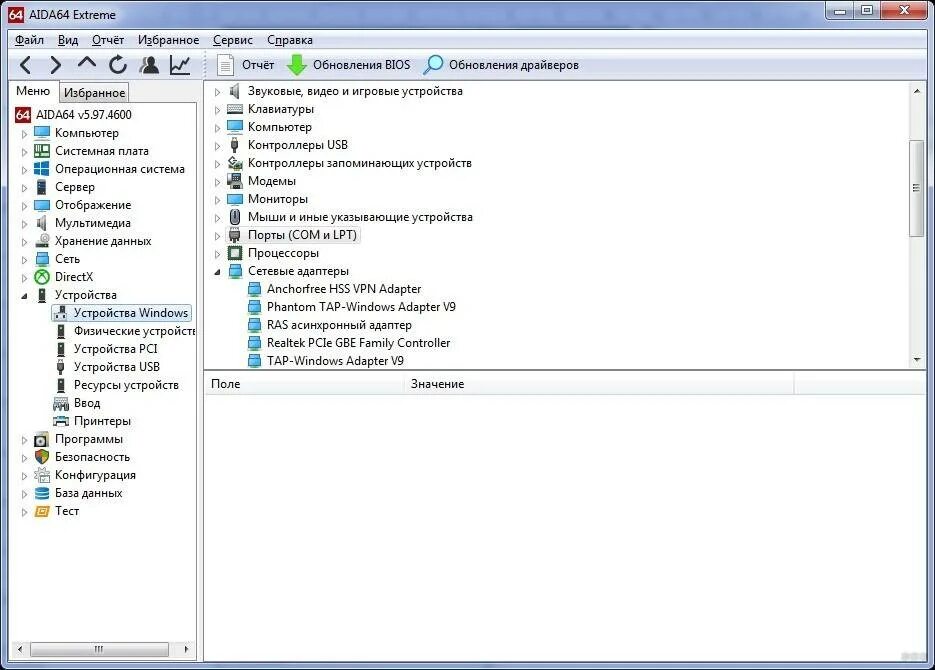The height and width of the screenshot is (670, 935).
Task: Select Контроллеры запоминающих устройств row
Action: click(359, 163)
